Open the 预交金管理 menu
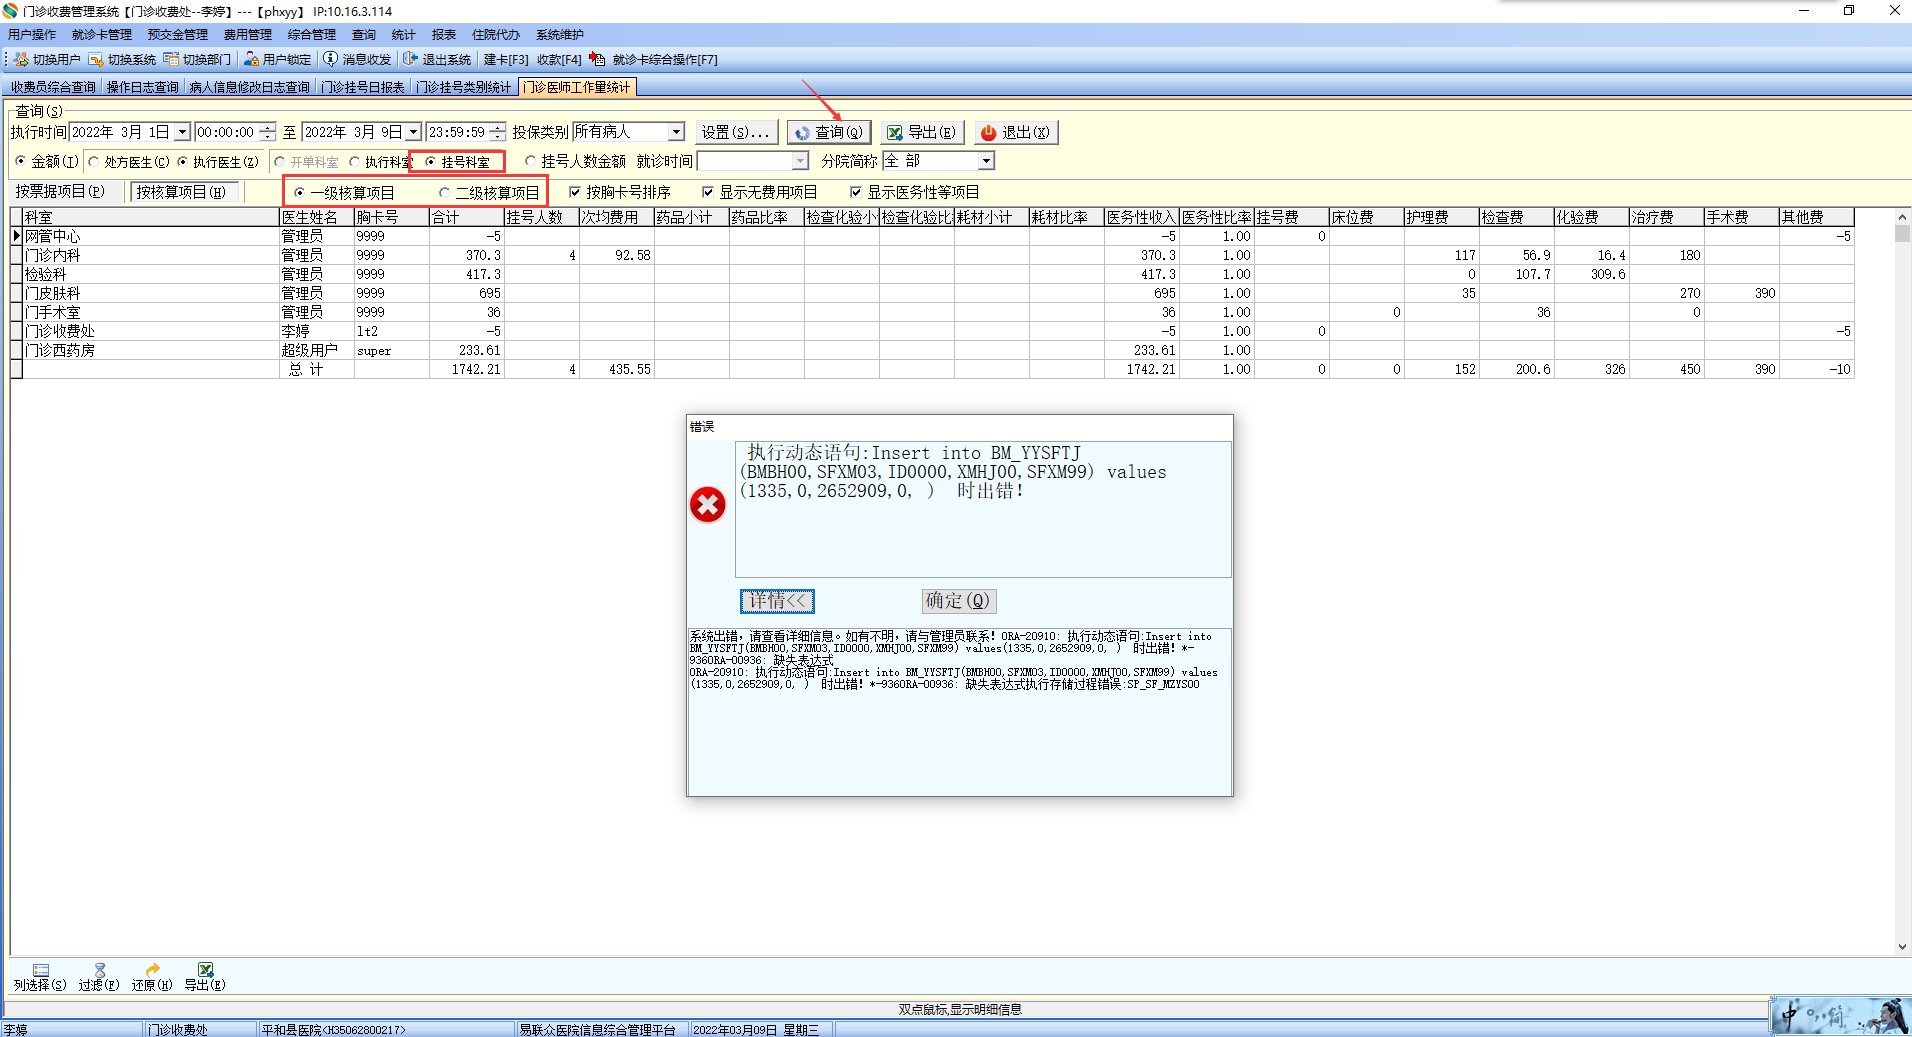This screenshot has height=1037, width=1912. (178, 35)
